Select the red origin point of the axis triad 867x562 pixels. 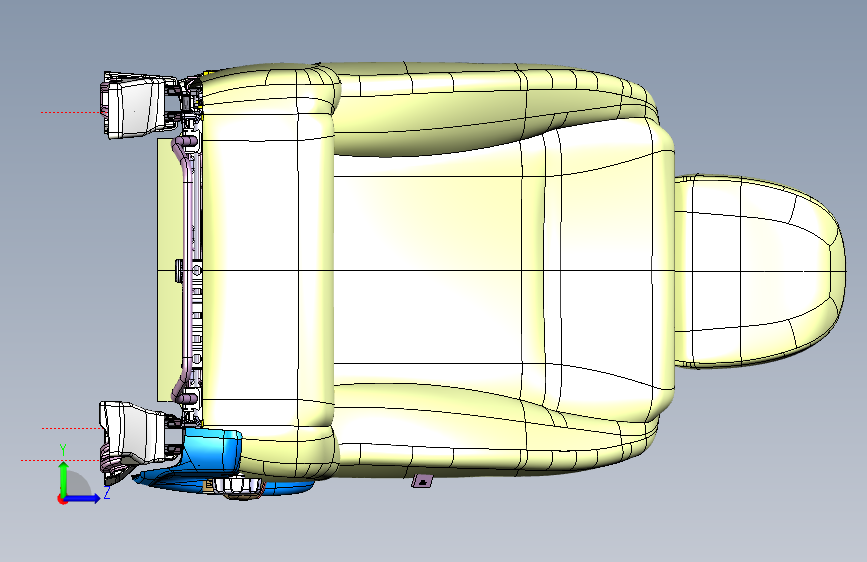coord(62,499)
